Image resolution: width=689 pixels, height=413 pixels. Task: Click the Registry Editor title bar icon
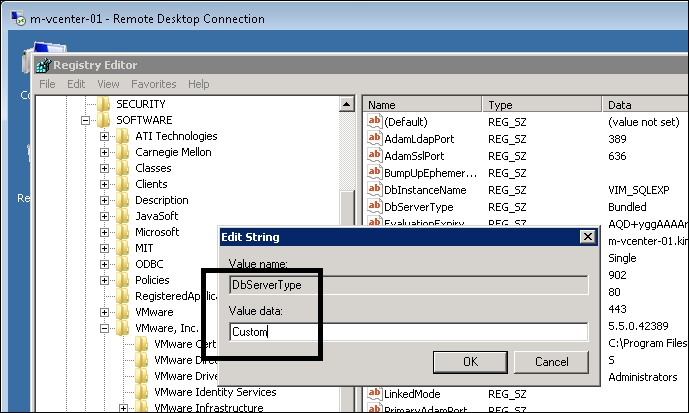[x=44, y=65]
